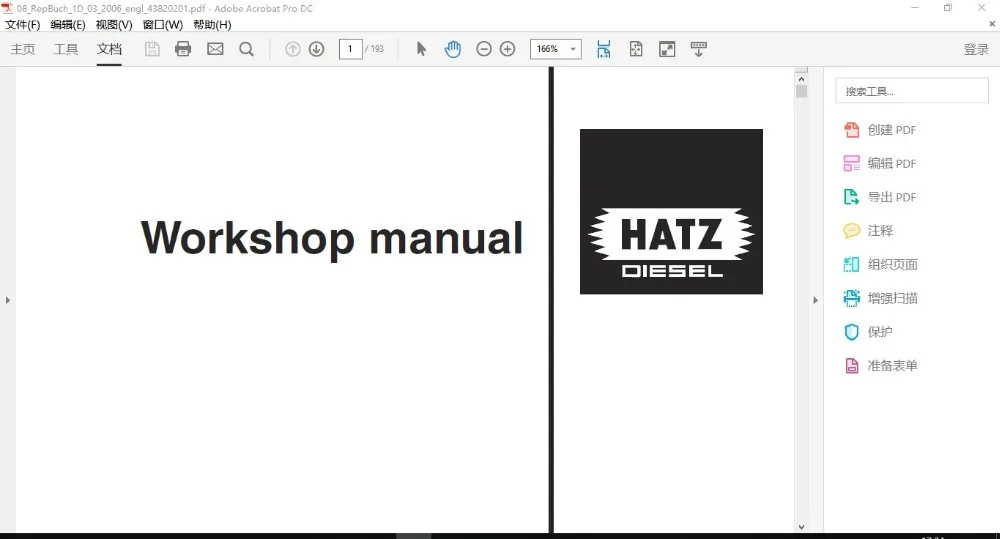Click the read mode keyboard download icon
This screenshot has width=1000, height=539.
click(x=698, y=49)
